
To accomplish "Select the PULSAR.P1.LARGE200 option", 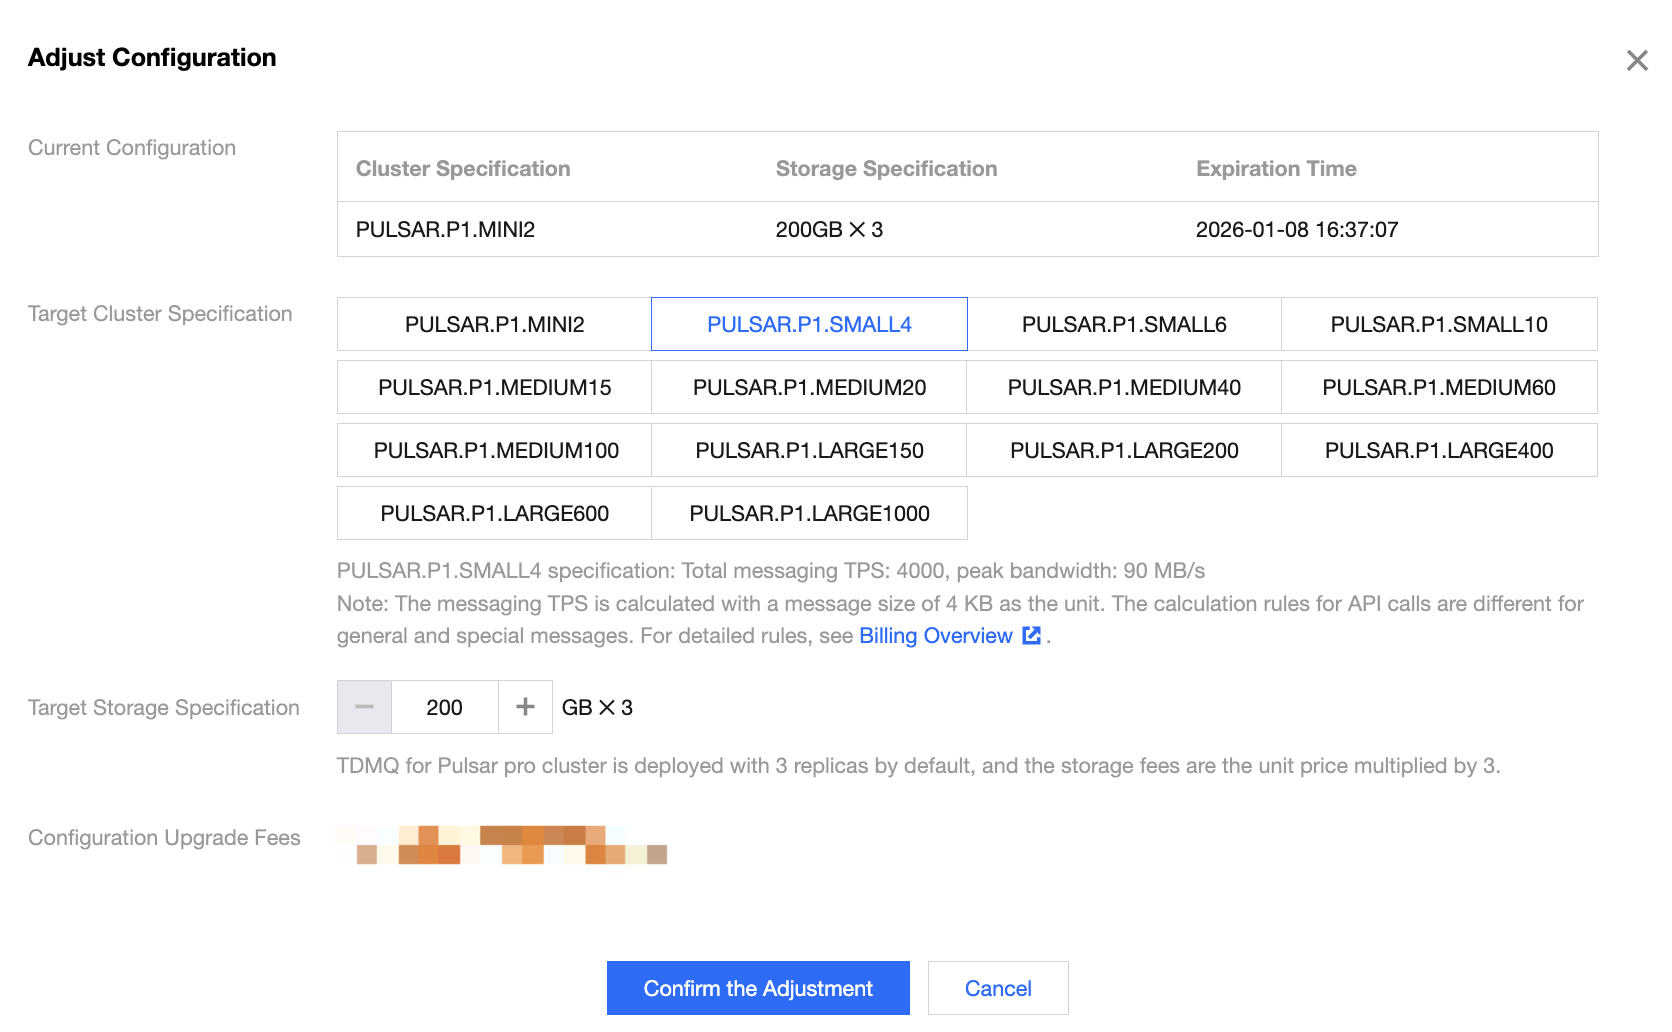I will click(x=1124, y=451).
